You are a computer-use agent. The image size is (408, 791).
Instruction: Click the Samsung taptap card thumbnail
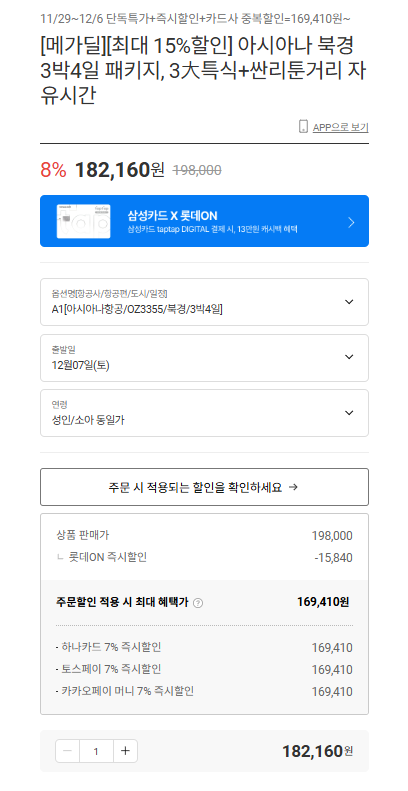[x=83, y=221]
